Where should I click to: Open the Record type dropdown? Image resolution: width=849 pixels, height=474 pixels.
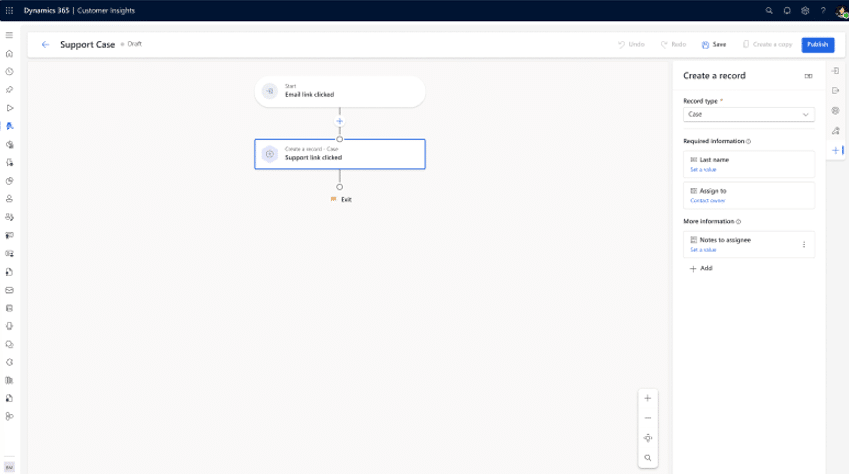pos(749,114)
